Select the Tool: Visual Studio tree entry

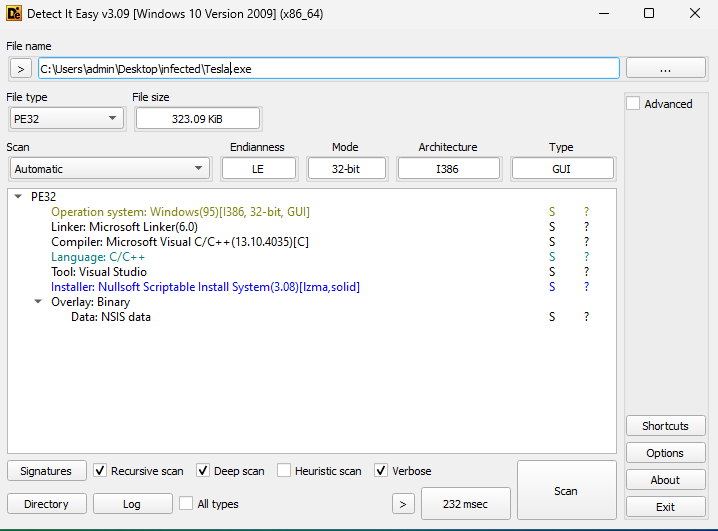pyautogui.click(x=99, y=272)
